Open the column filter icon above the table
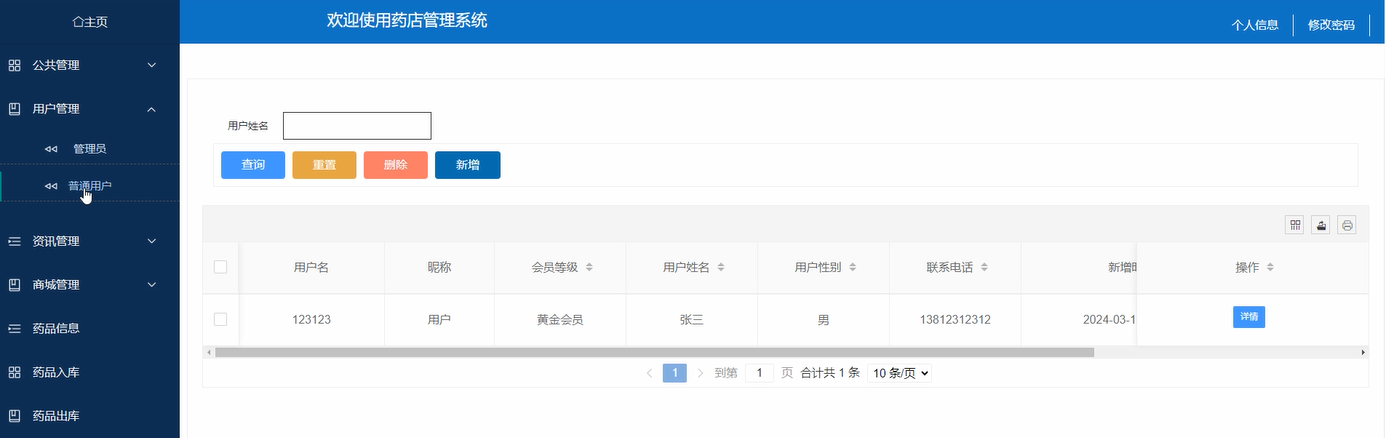The image size is (1385, 438). [x=1295, y=225]
